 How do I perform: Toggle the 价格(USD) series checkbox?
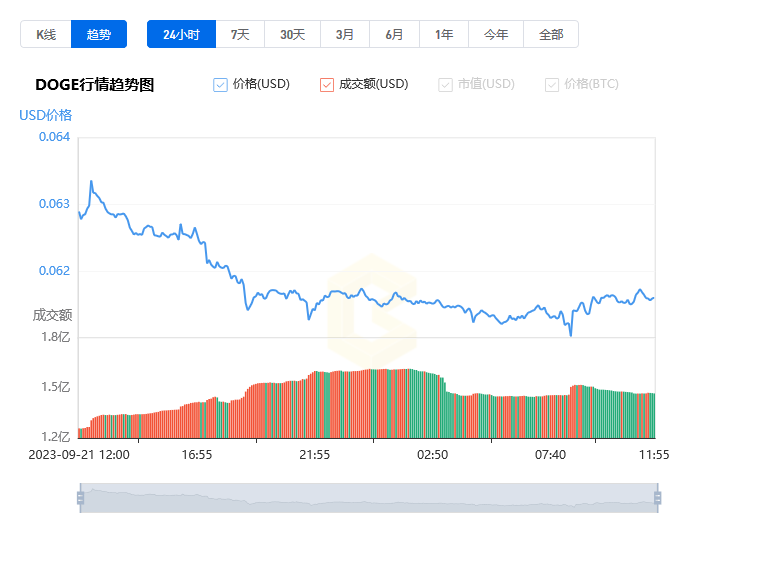coord(220,85)
